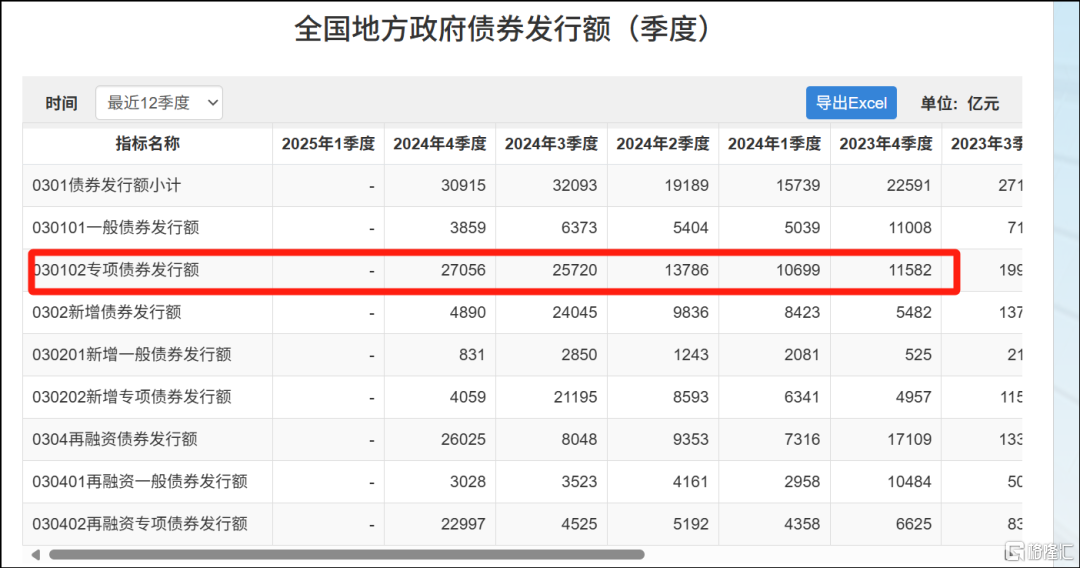Click the value 24045 in the table
The width and height of the screenshot is (1080, 568).
tap(575, 313)
